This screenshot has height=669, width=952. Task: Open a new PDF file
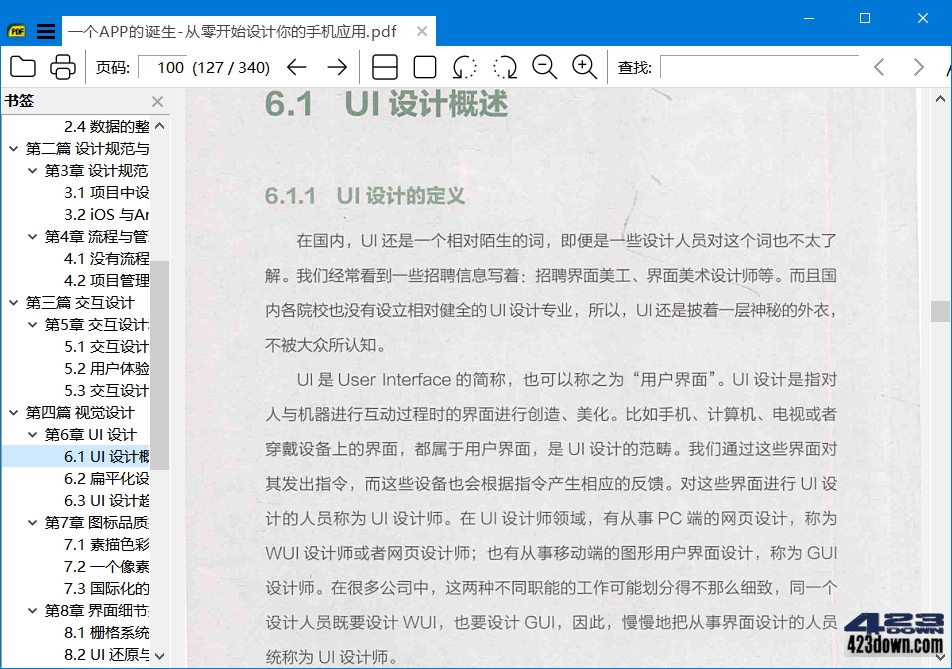pyautogui.click(x=23, y=67)
